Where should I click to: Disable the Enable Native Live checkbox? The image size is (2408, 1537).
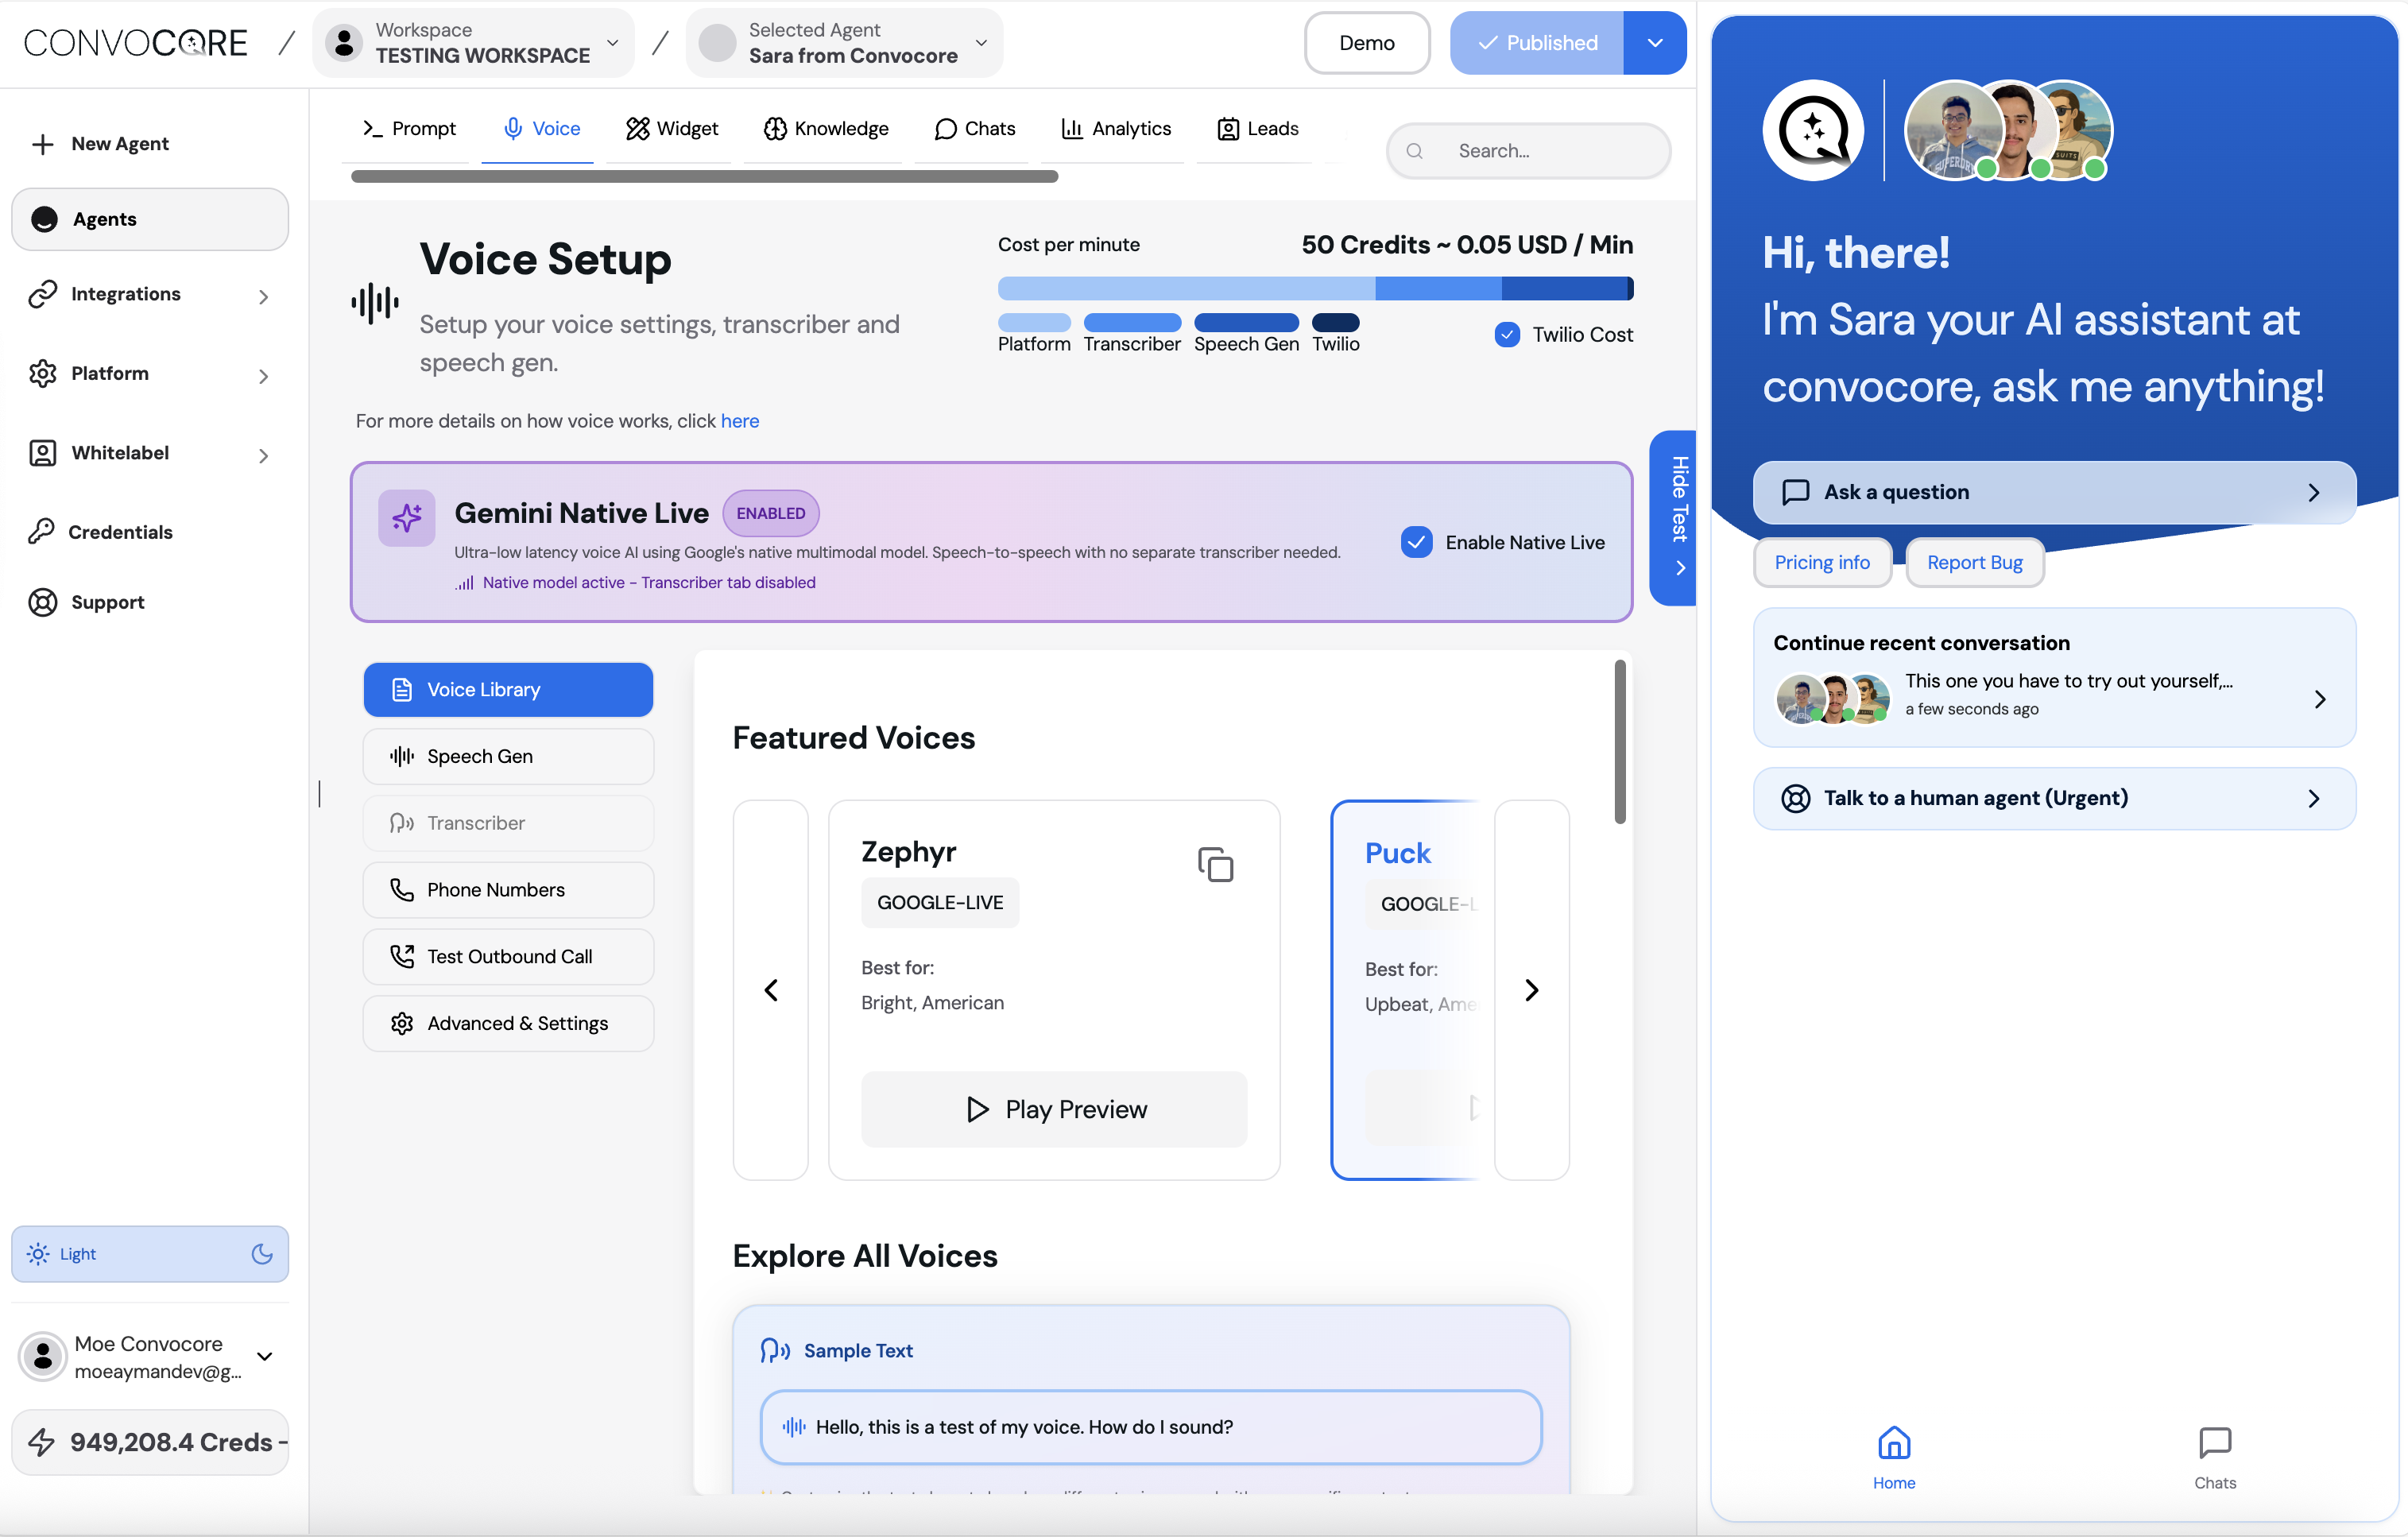click(x=1416, y=542)
